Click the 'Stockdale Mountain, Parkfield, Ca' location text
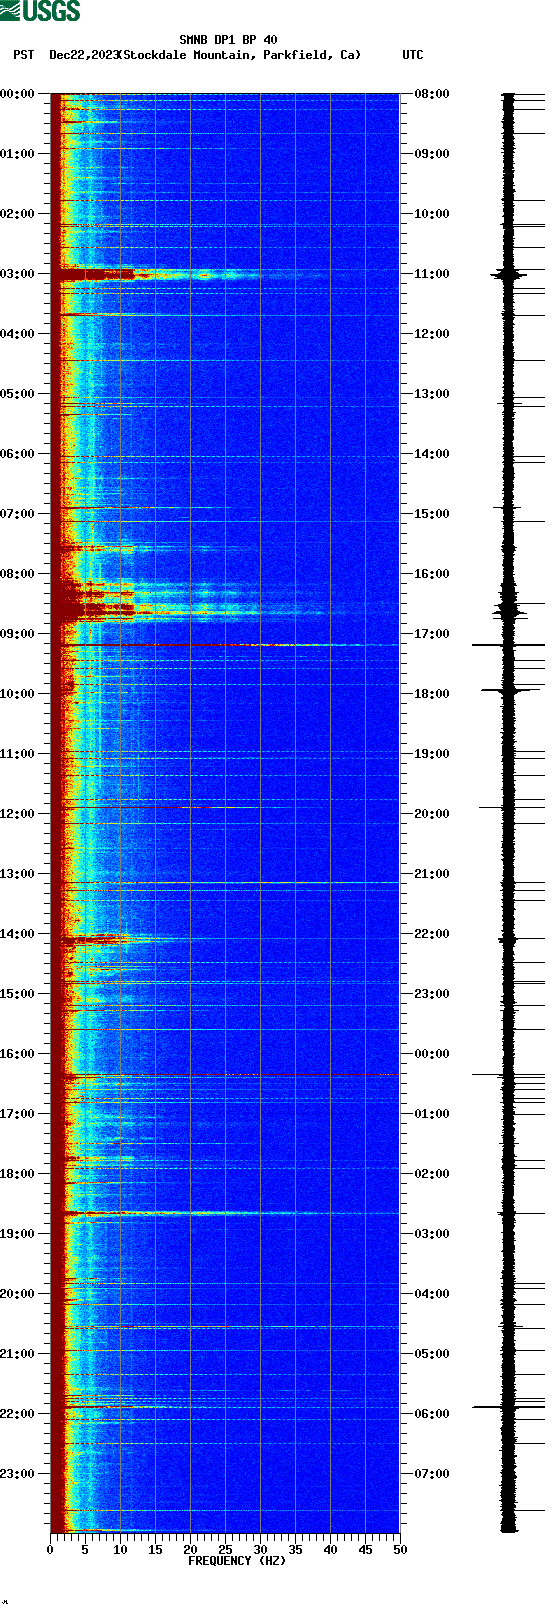 tap(239, 55)
